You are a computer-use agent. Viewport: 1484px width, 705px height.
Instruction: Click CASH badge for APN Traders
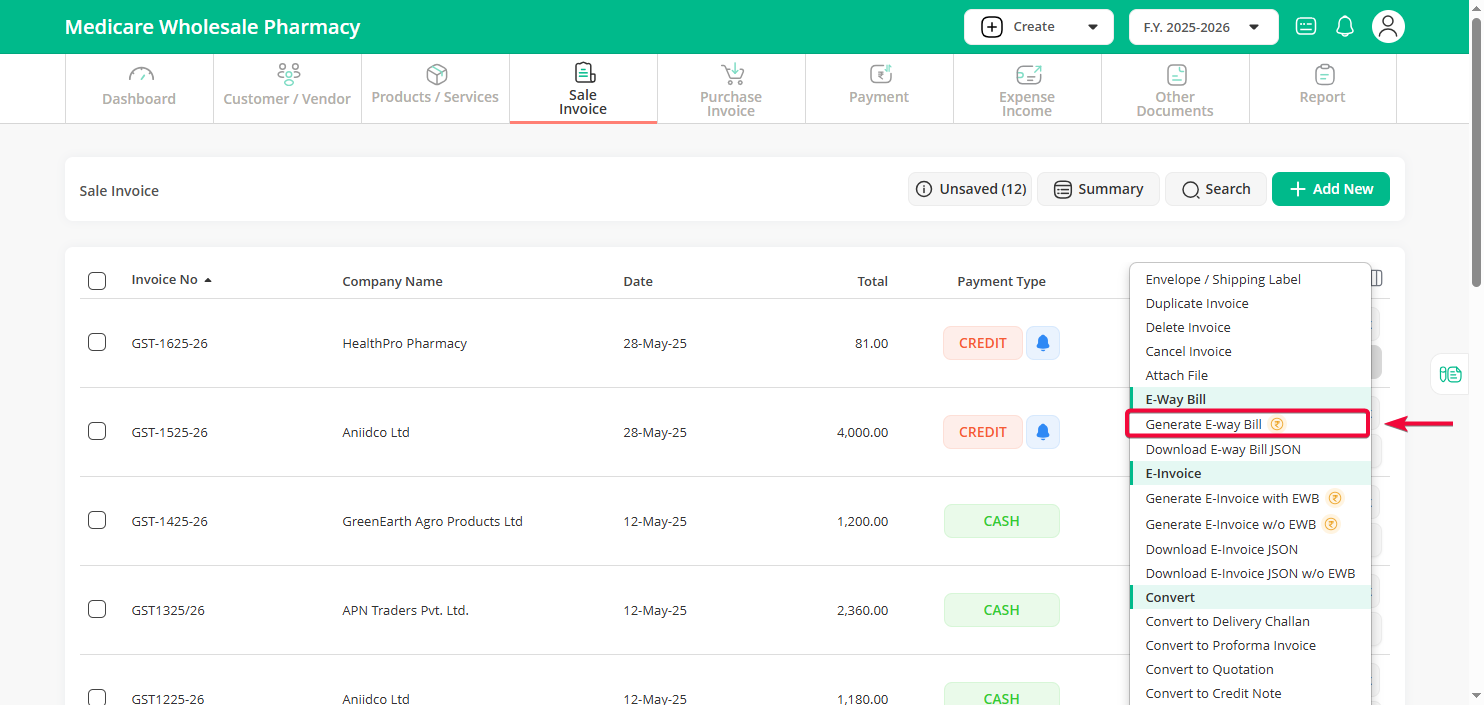point(1001,610)
